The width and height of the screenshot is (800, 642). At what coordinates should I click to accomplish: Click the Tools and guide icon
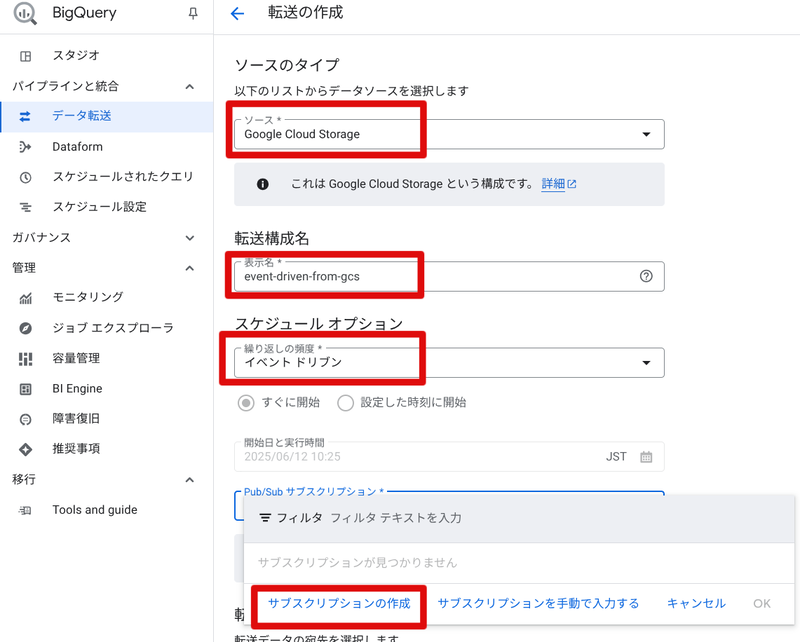pos(25,510)
